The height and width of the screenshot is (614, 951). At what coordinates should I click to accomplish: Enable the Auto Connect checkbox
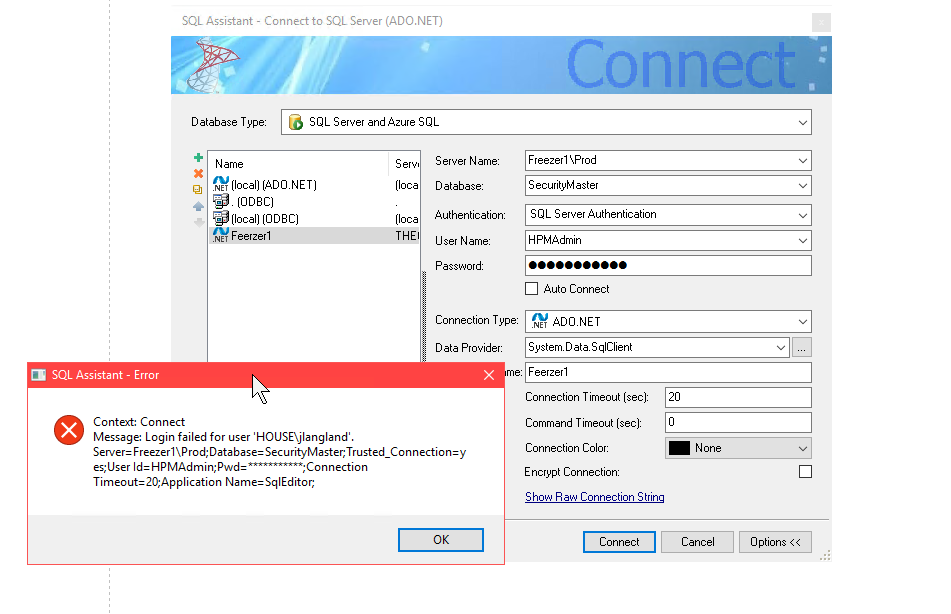coord(531,289)
